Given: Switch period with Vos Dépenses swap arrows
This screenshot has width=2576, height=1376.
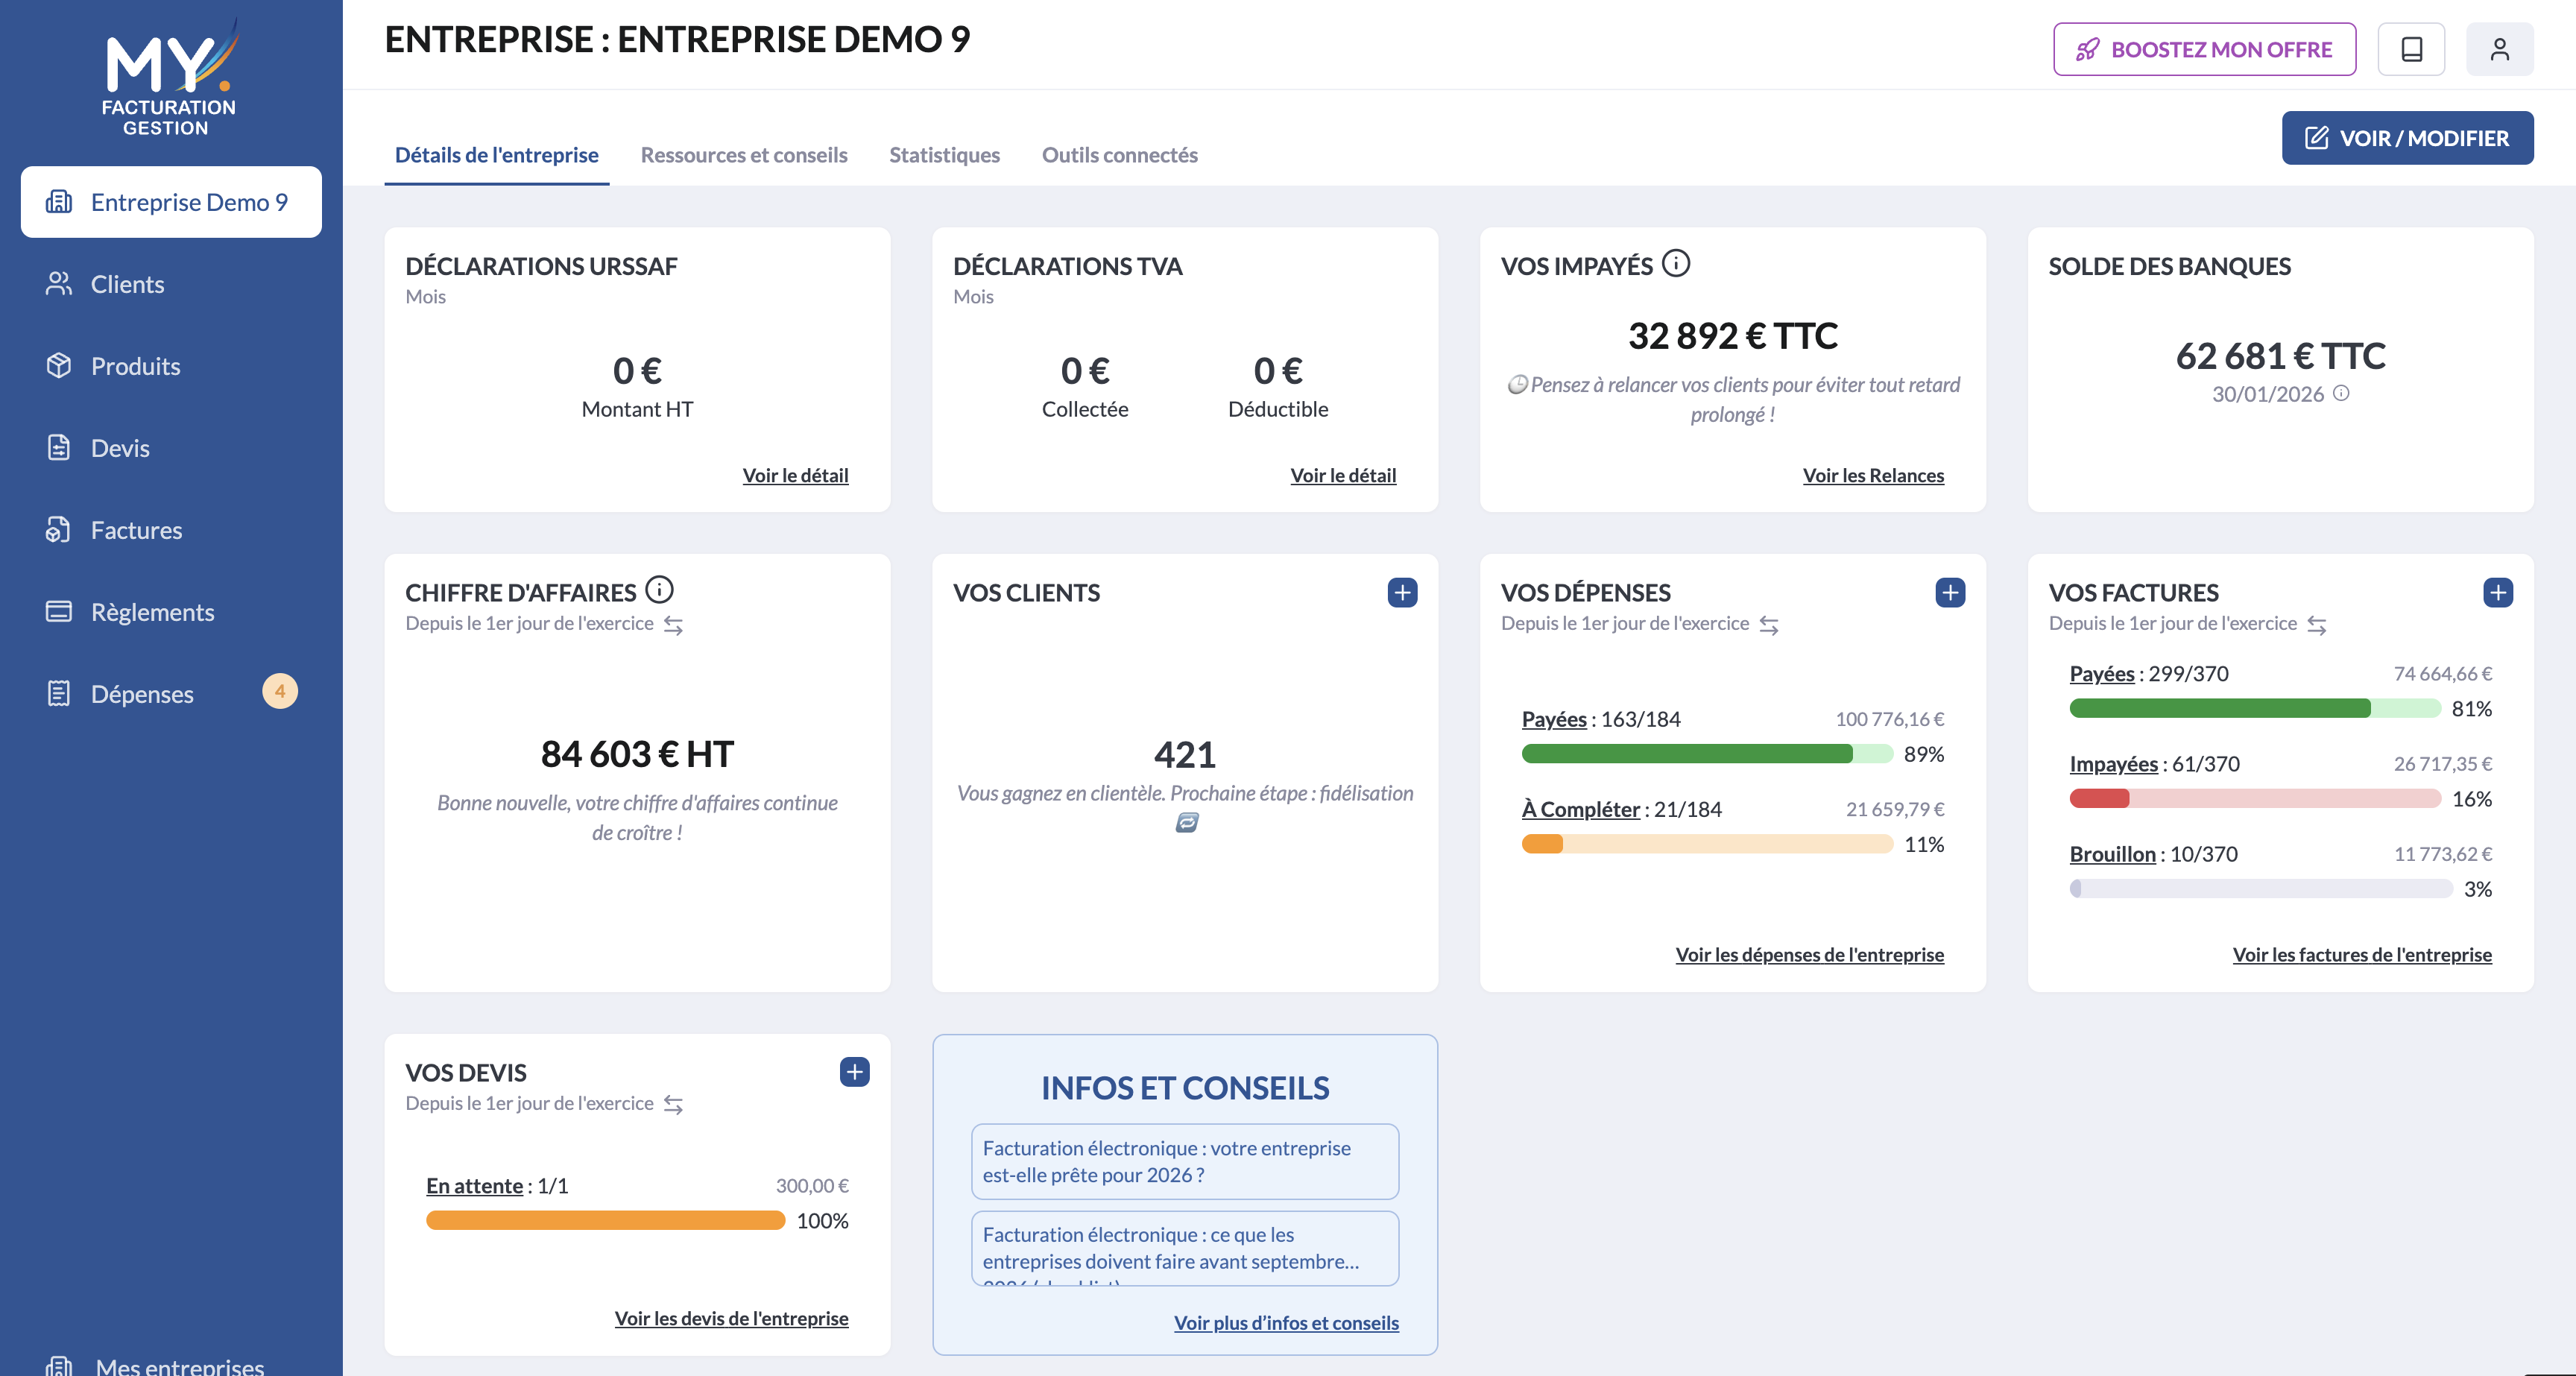Looking at the screenshot, I should (x=1769, y=625).
